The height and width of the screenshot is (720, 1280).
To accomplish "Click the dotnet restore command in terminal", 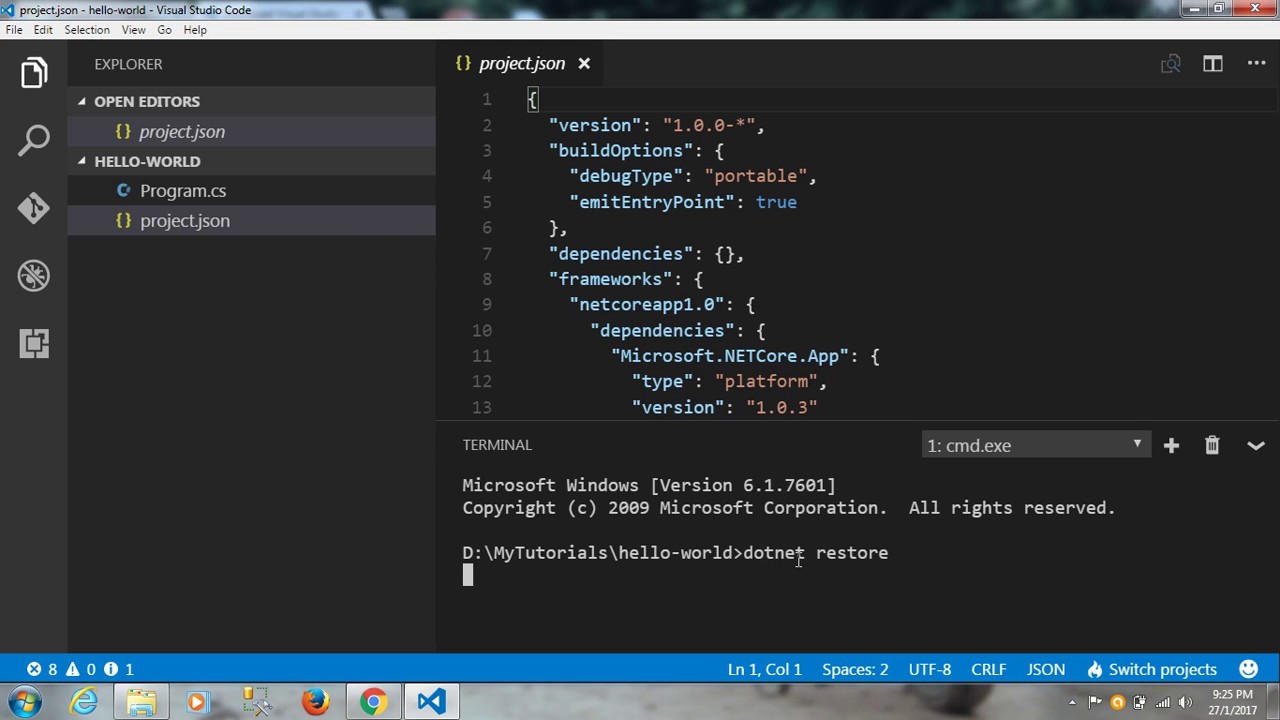I will [x=815, y=553].
